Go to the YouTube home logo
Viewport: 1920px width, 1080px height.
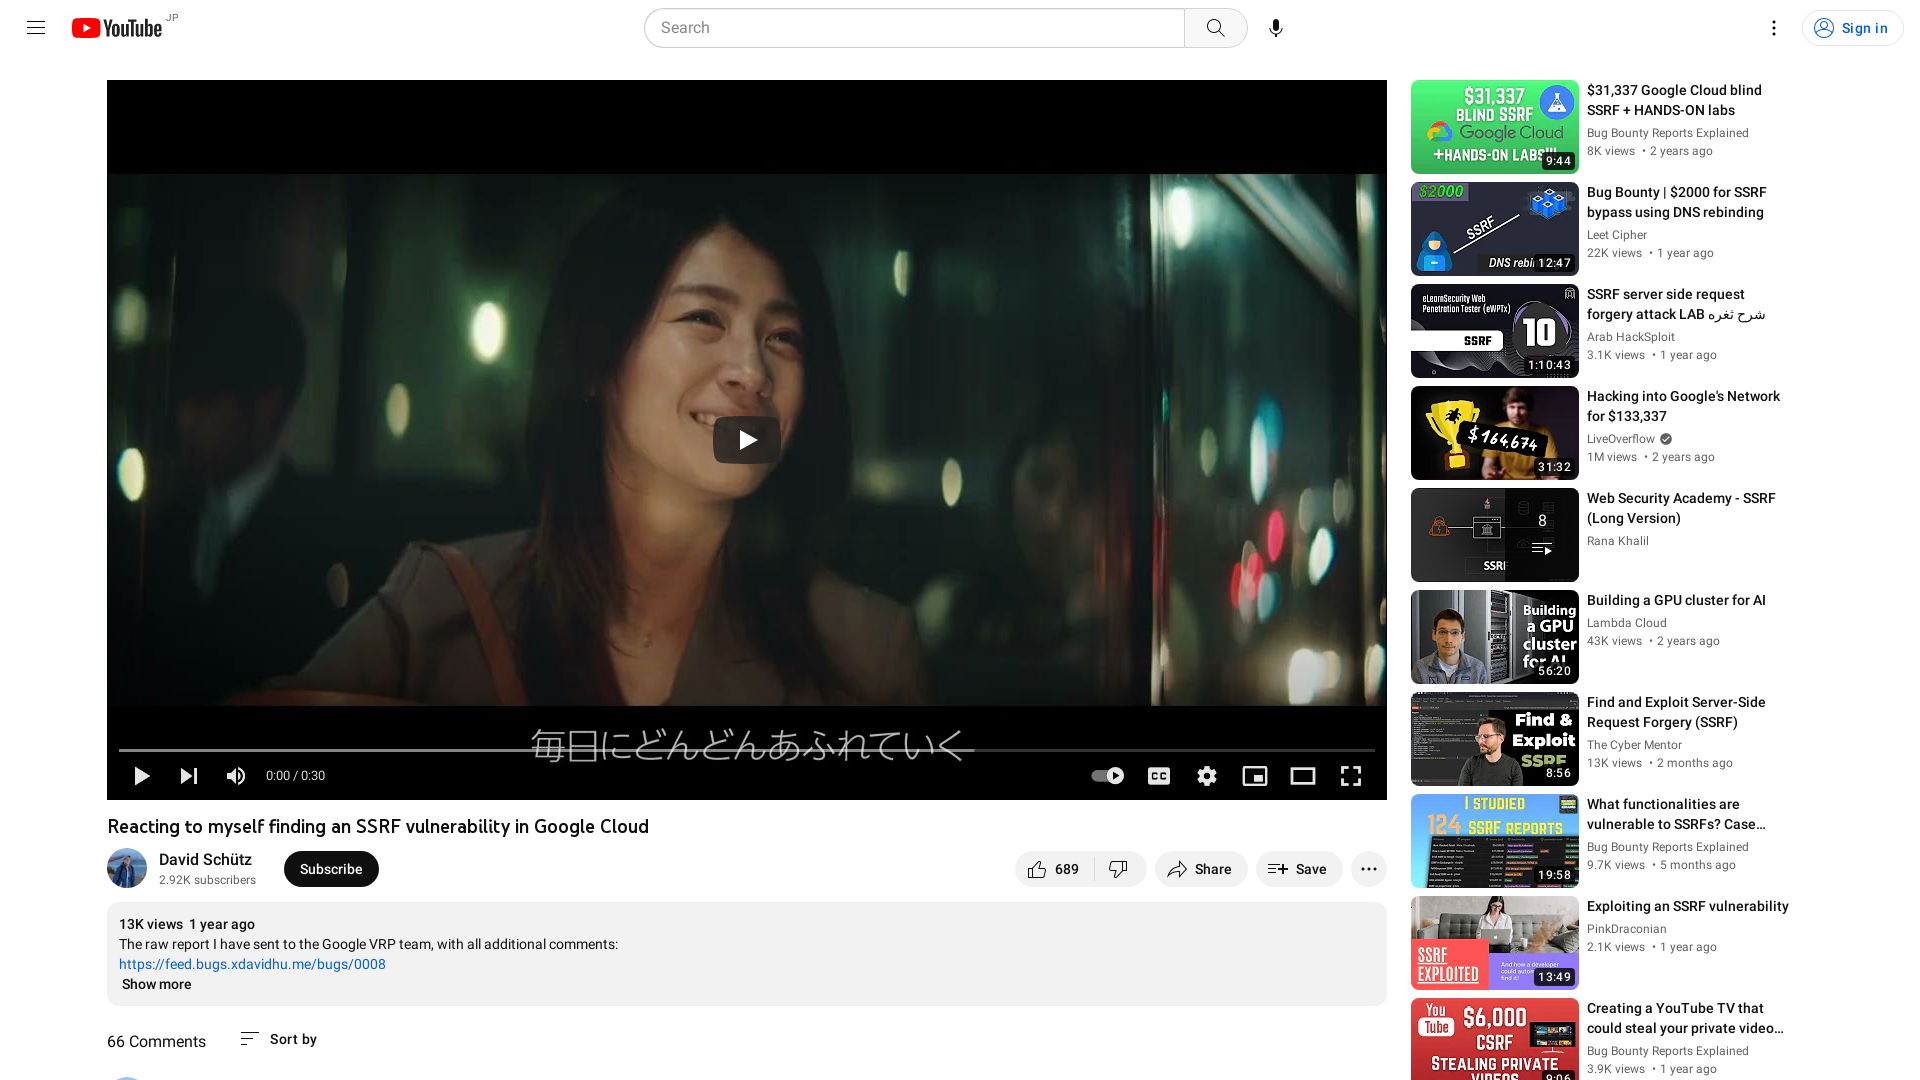117,28
